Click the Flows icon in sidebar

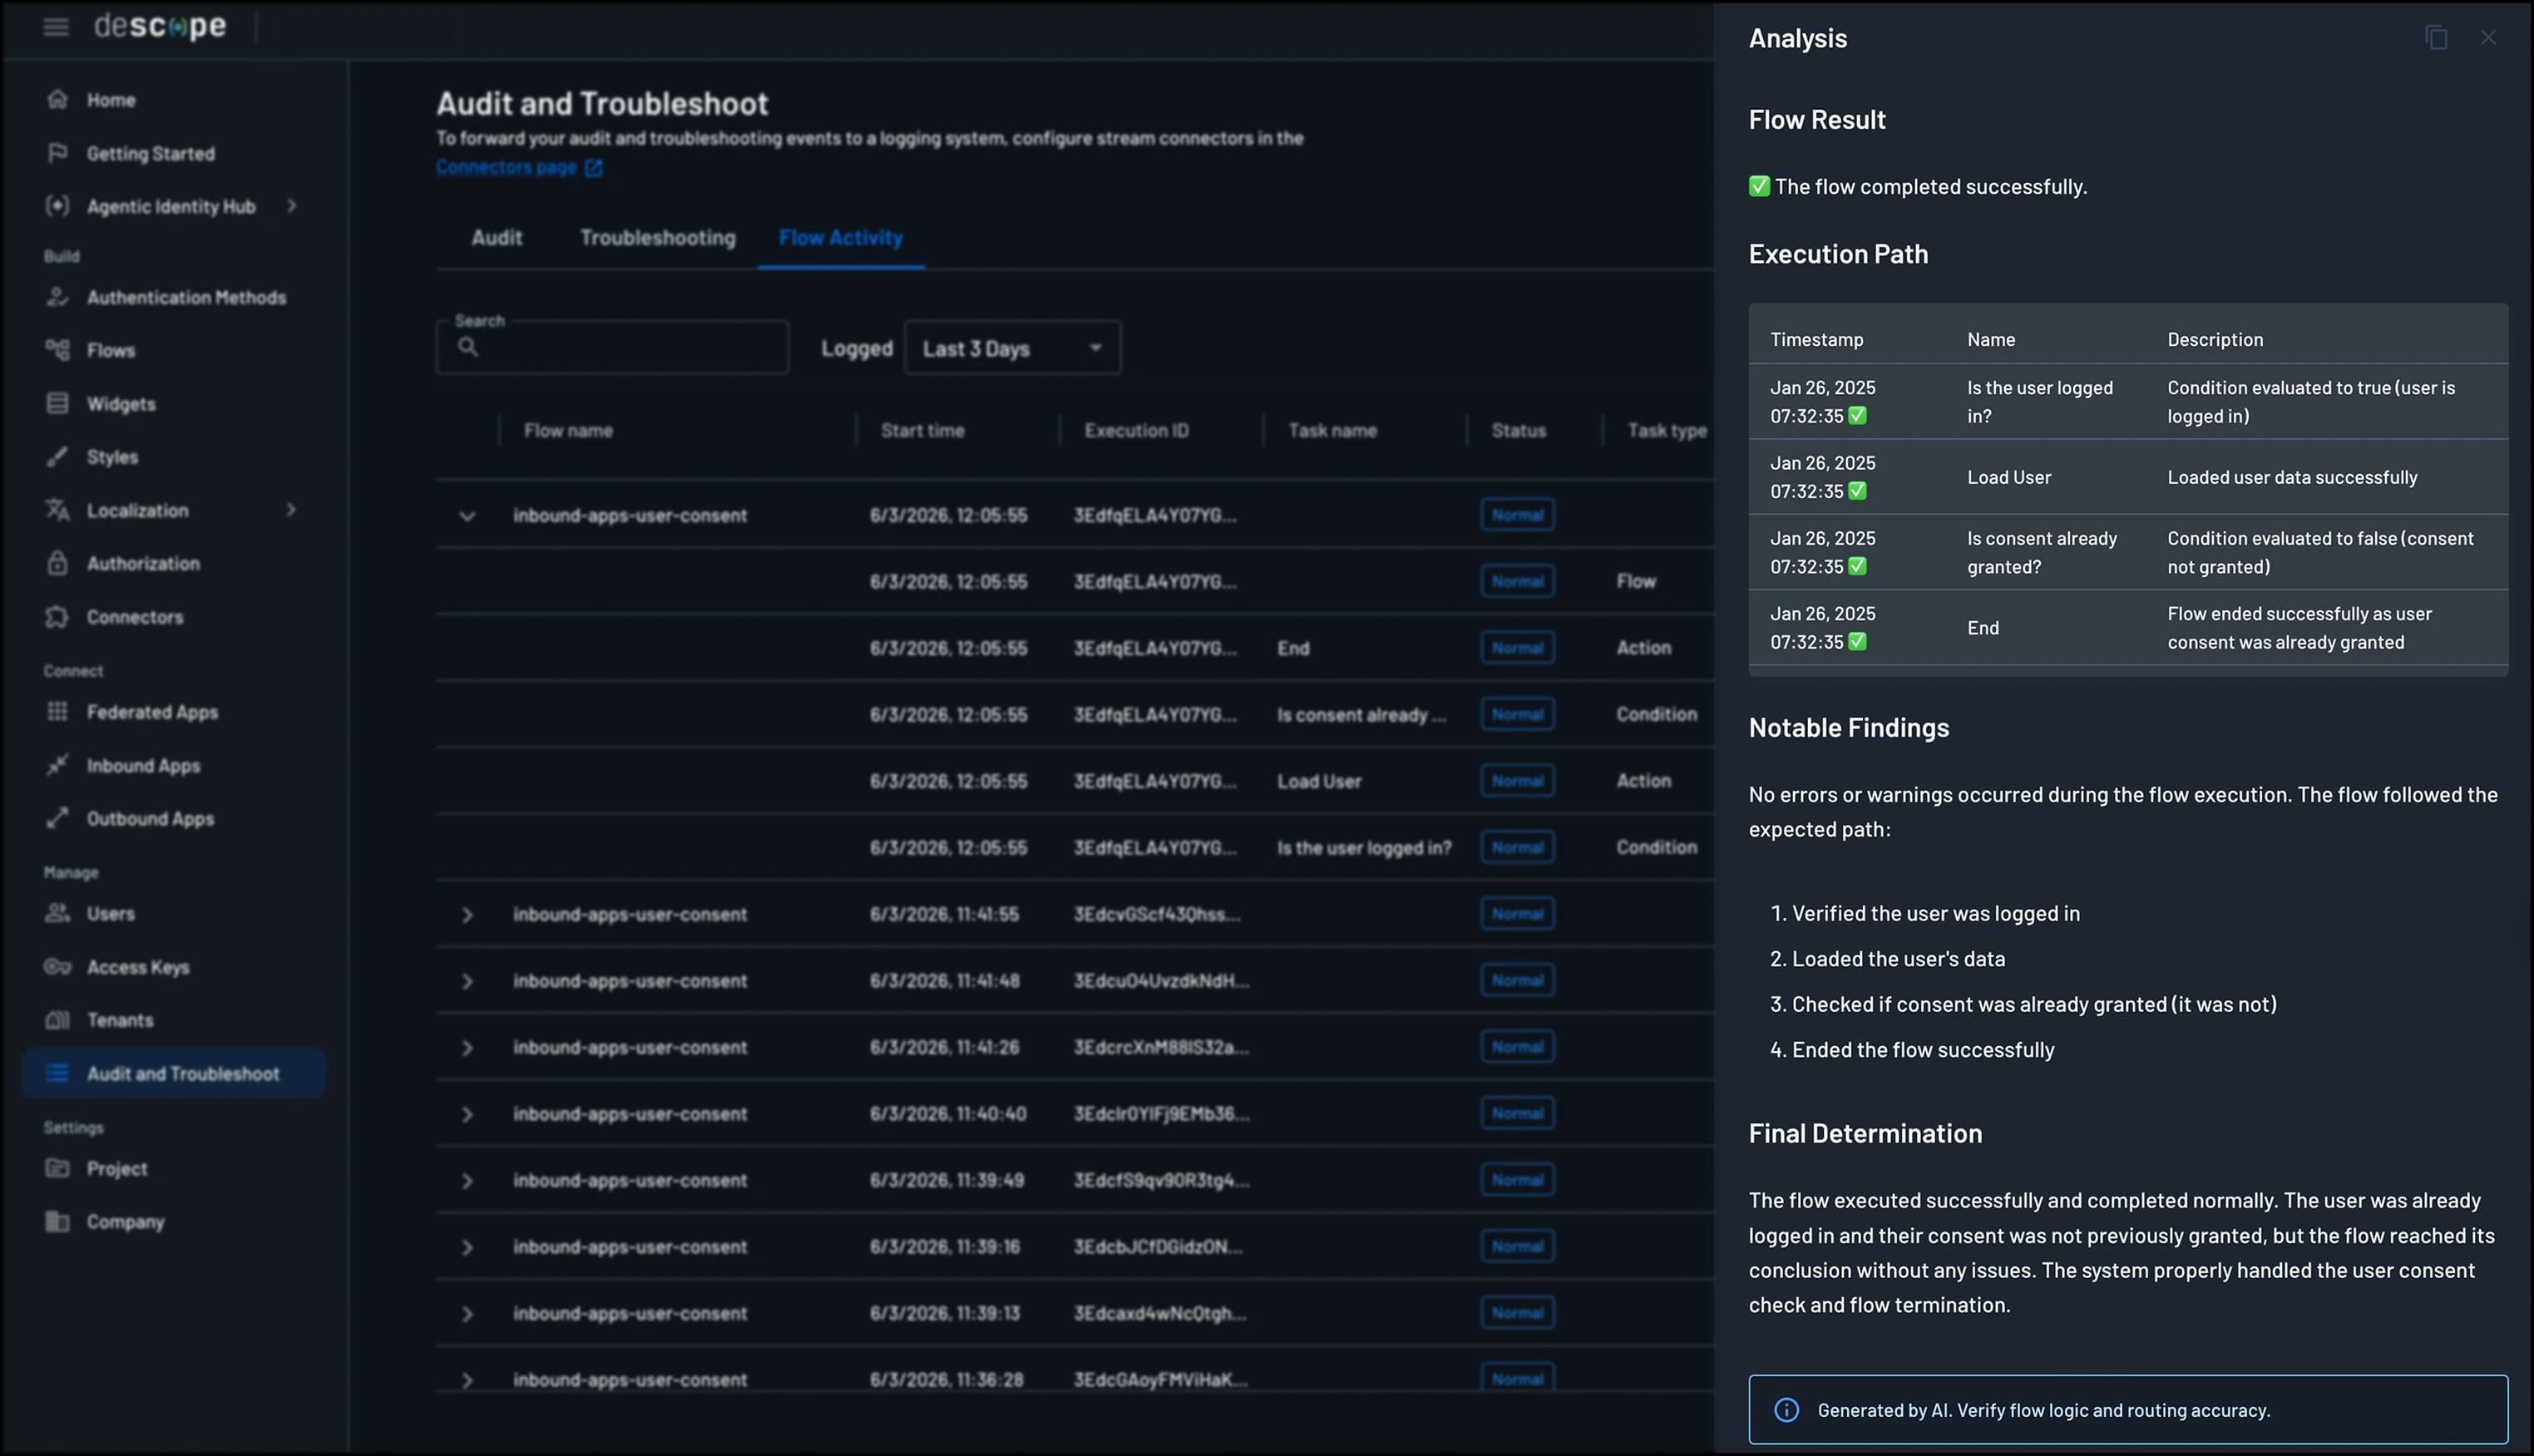pos(57,350)
